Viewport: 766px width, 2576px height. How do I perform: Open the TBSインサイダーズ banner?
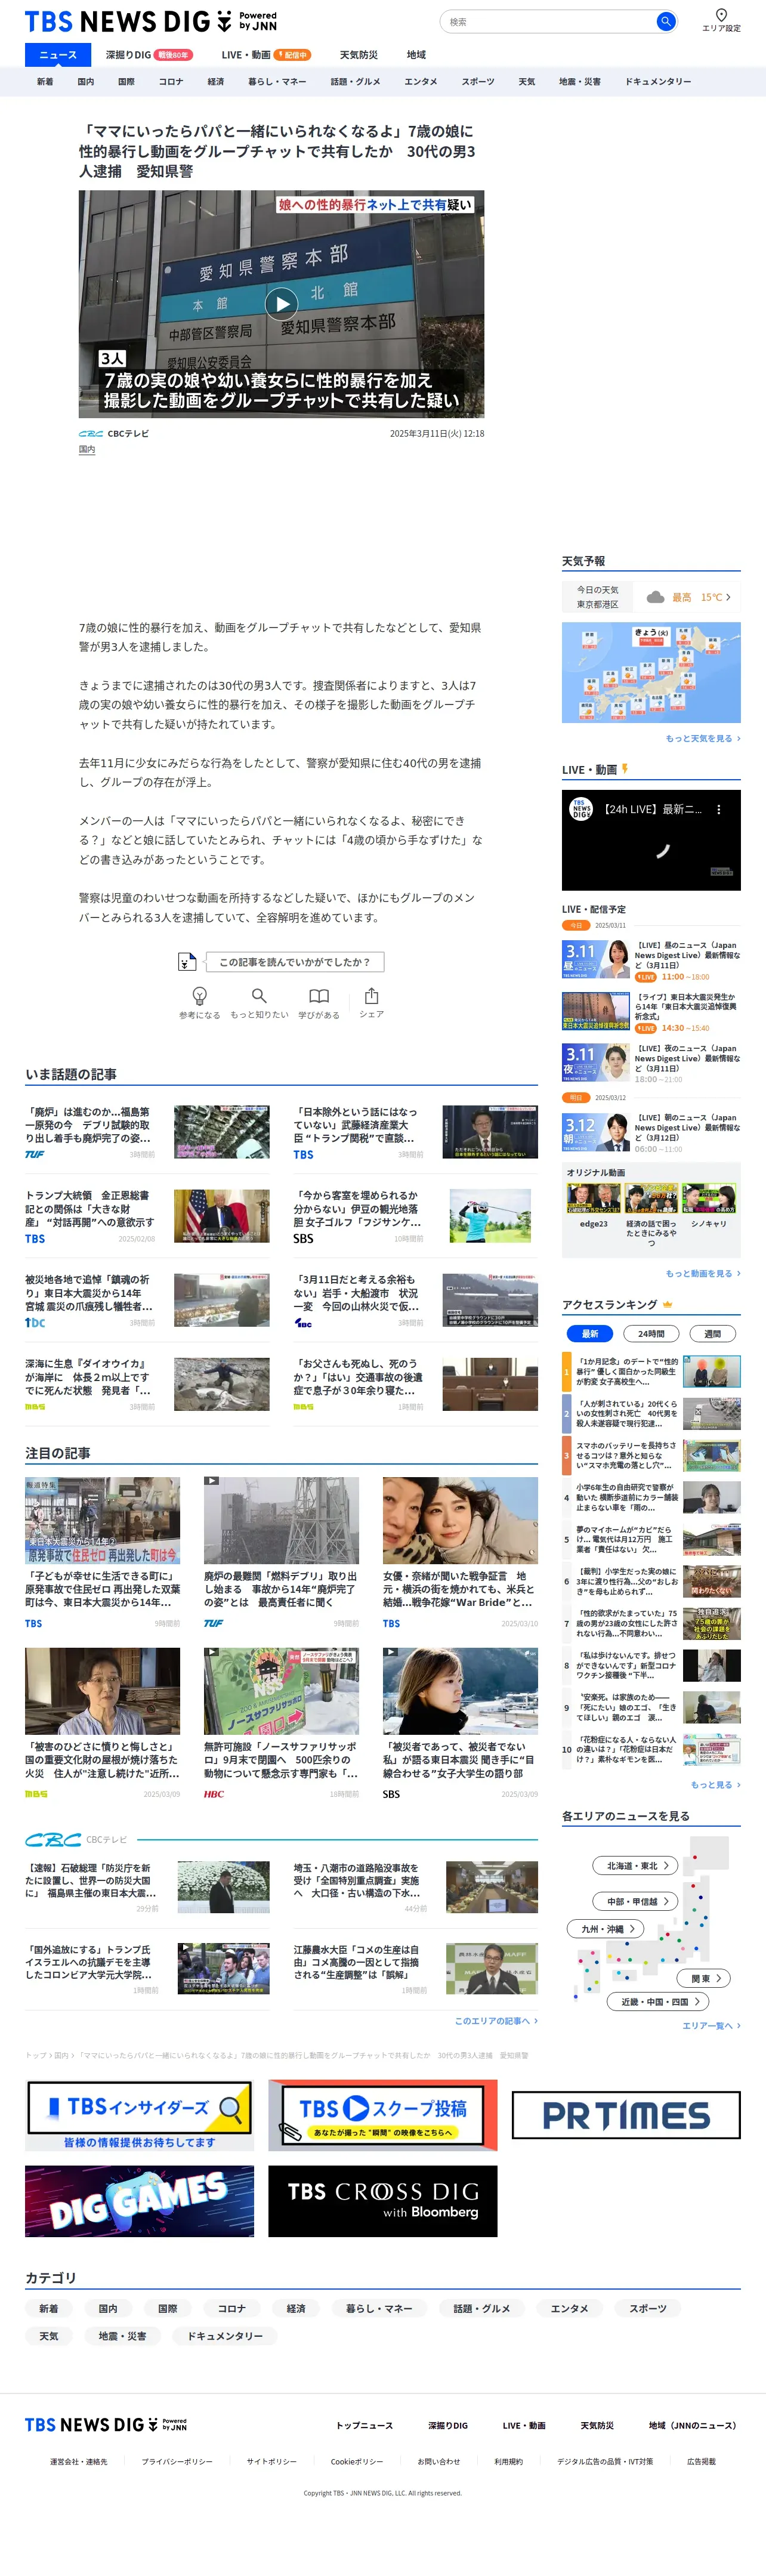[139, 2116]
